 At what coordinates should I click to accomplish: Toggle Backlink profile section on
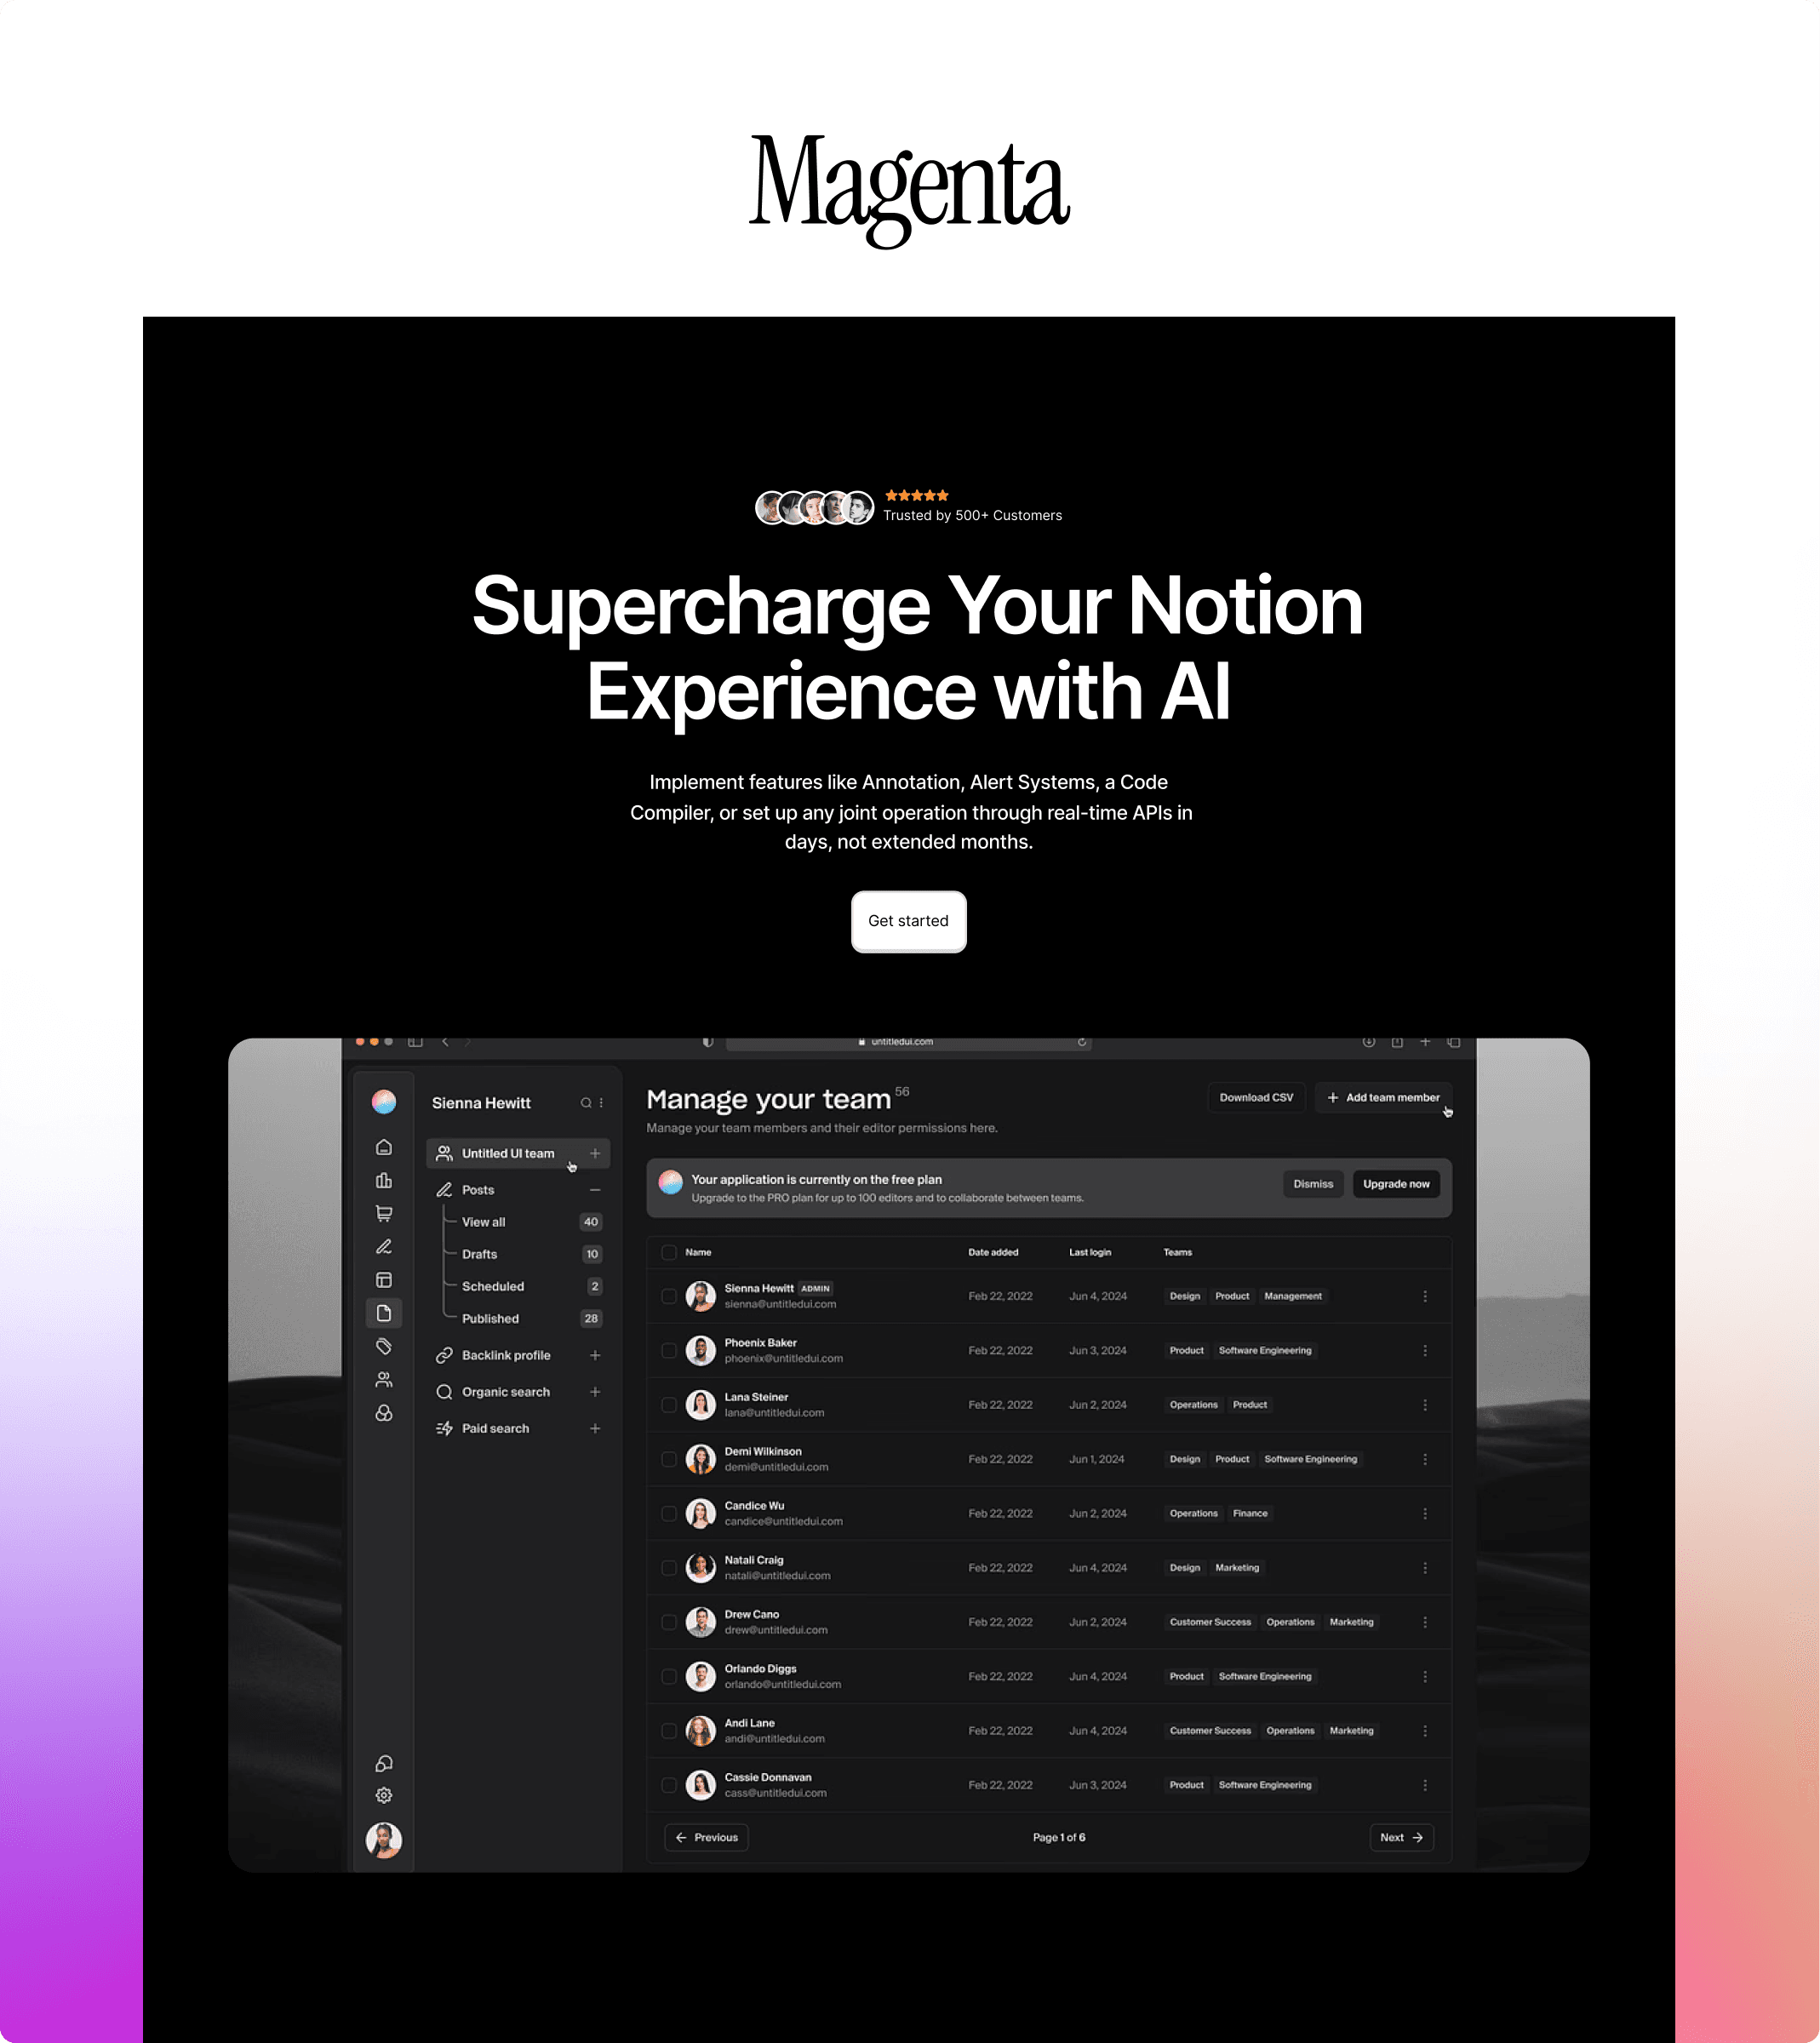point(598,1354)
